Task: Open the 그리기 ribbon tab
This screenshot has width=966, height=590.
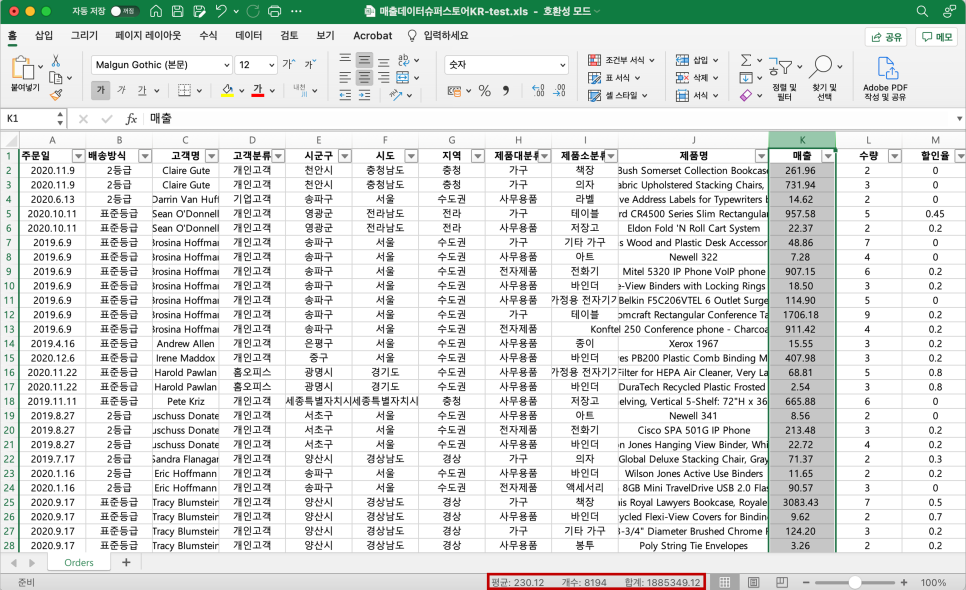Action: tap(84, 35)
